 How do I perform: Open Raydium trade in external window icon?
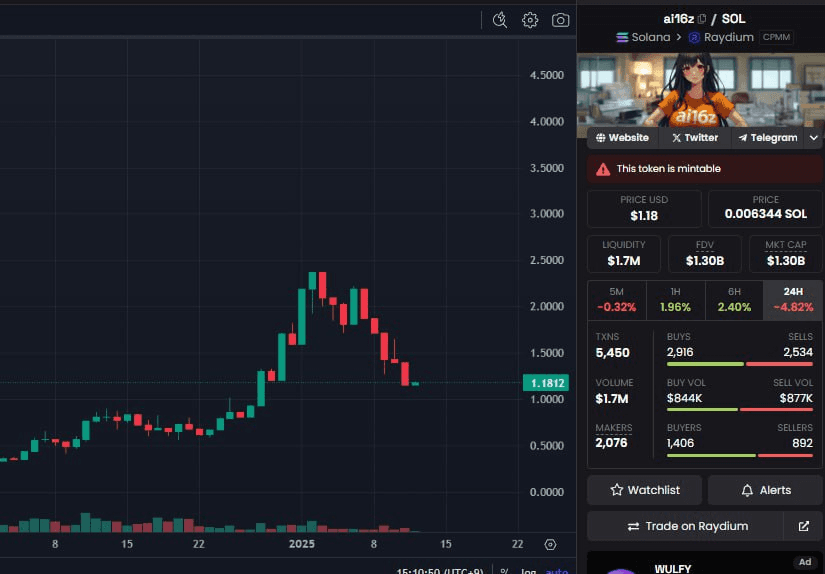coord(803,526)
